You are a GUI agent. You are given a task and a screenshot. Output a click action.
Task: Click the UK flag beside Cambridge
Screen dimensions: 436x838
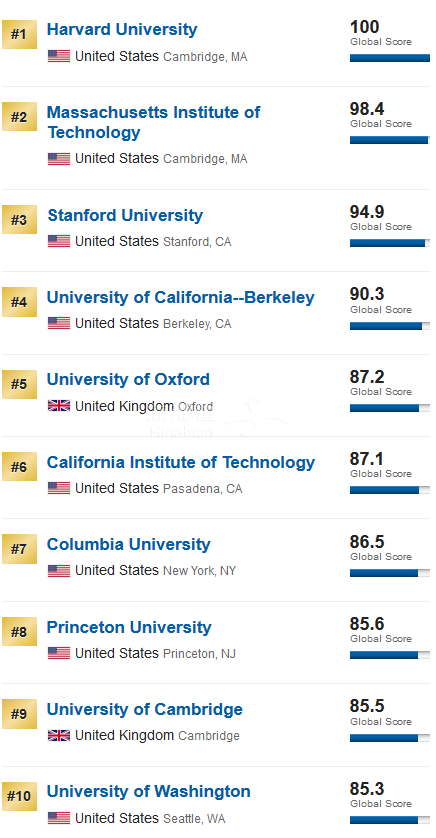coord(59,736)
